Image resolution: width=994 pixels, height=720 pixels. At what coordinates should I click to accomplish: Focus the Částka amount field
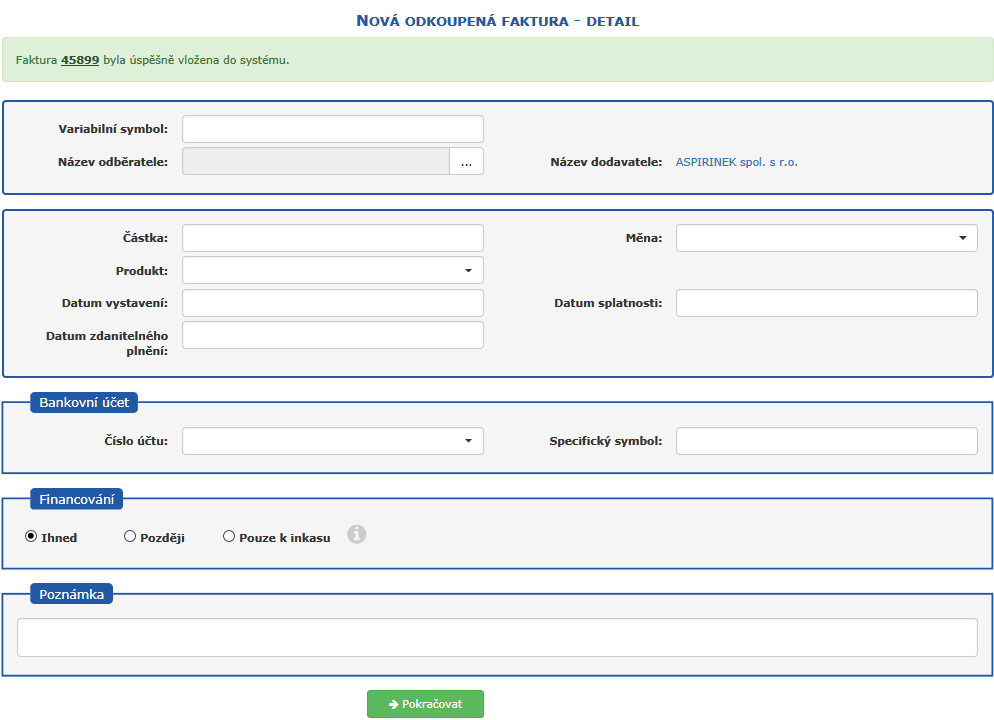point(333,238)
